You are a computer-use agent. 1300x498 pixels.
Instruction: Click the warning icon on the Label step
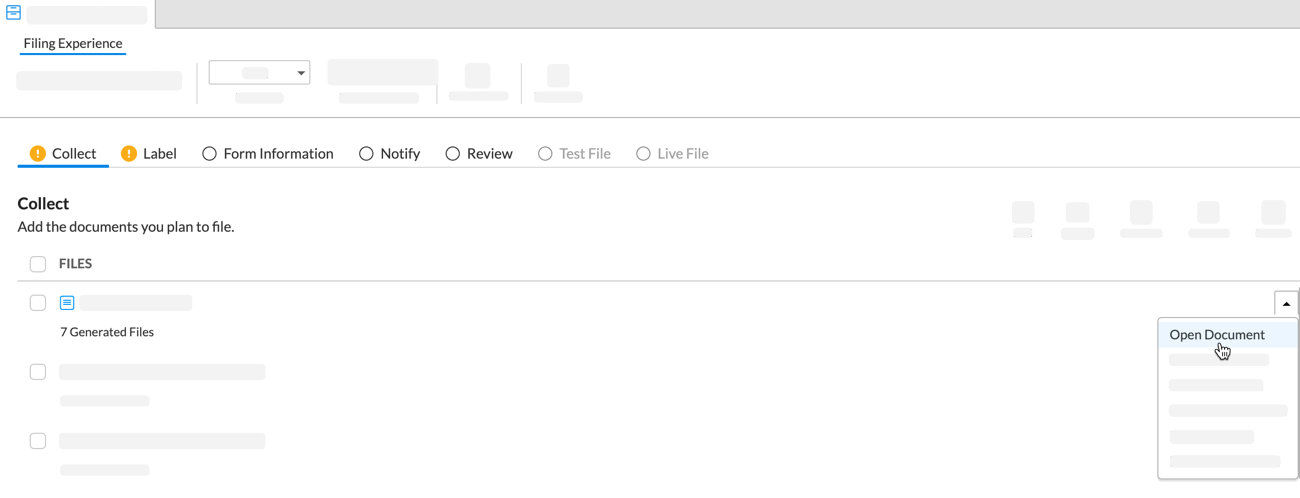coord(129,153)
